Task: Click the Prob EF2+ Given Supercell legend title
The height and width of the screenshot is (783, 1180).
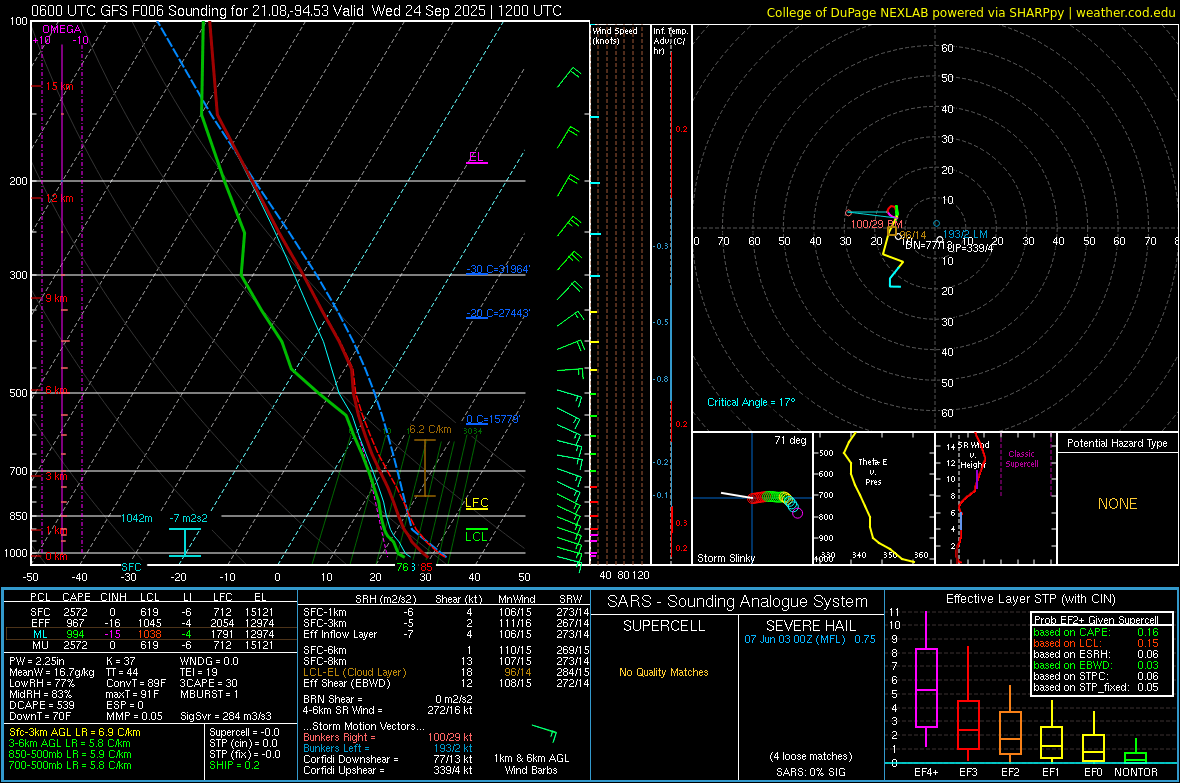Action: [1096, 620]
